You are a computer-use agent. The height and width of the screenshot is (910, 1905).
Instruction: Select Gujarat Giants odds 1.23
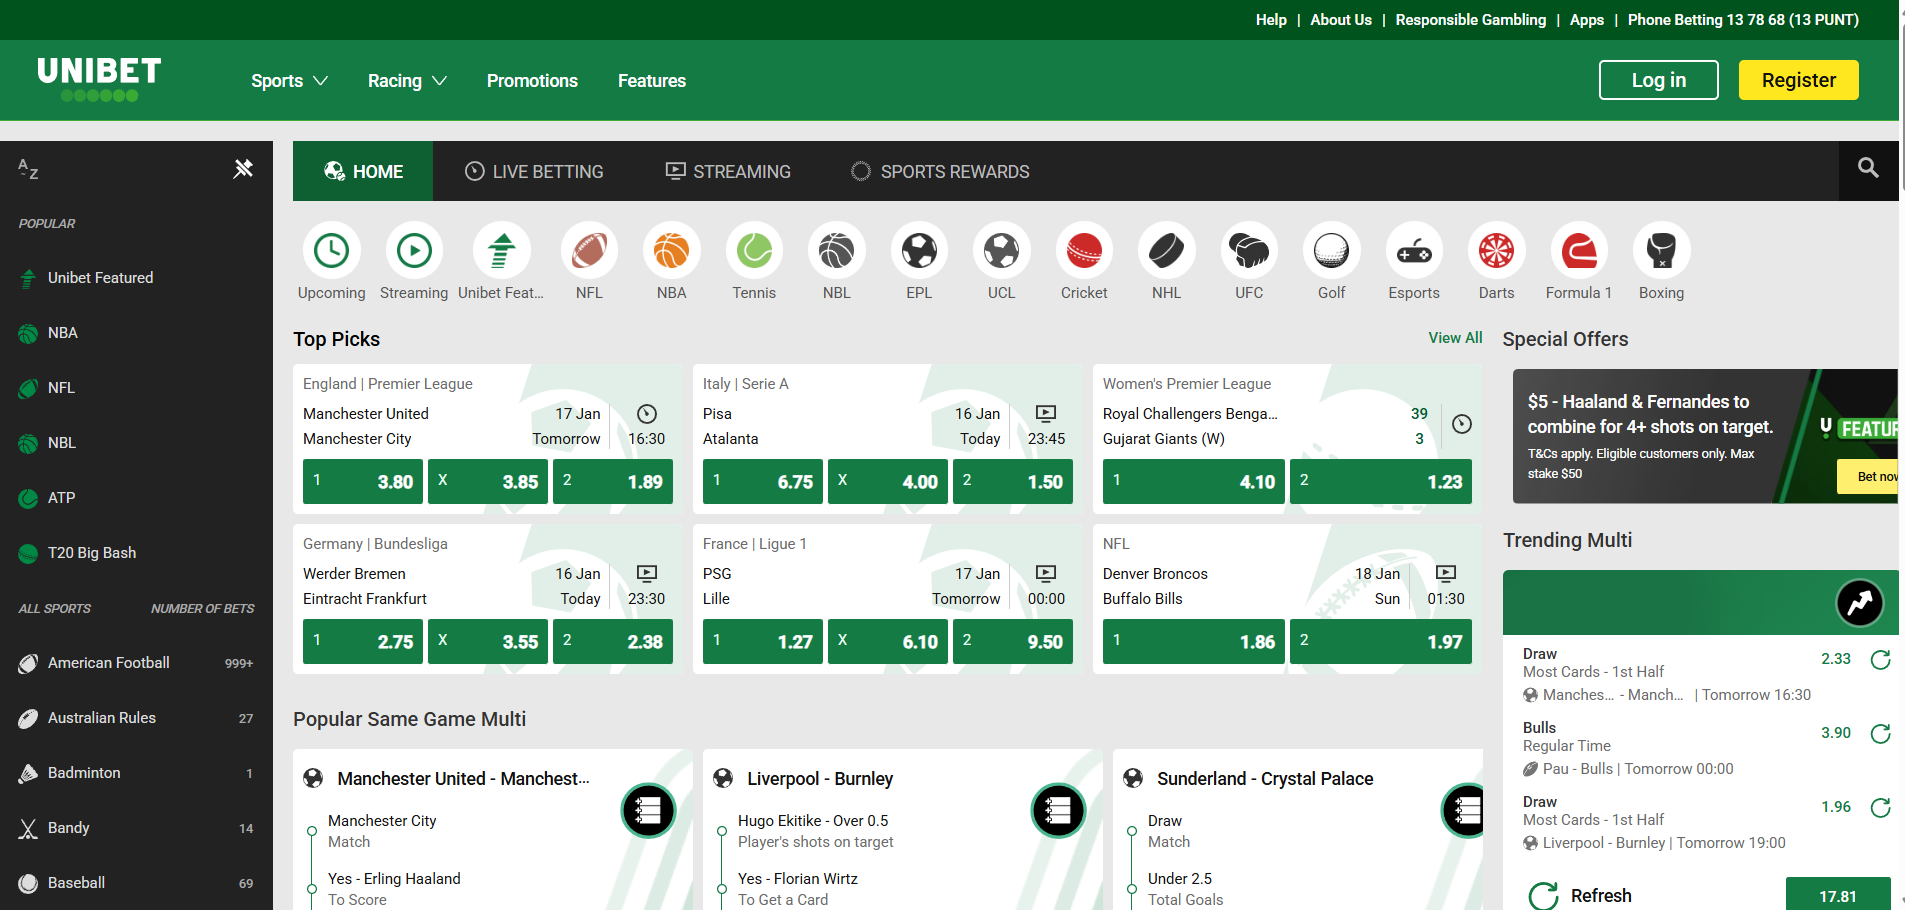(x=1381, y=482)
